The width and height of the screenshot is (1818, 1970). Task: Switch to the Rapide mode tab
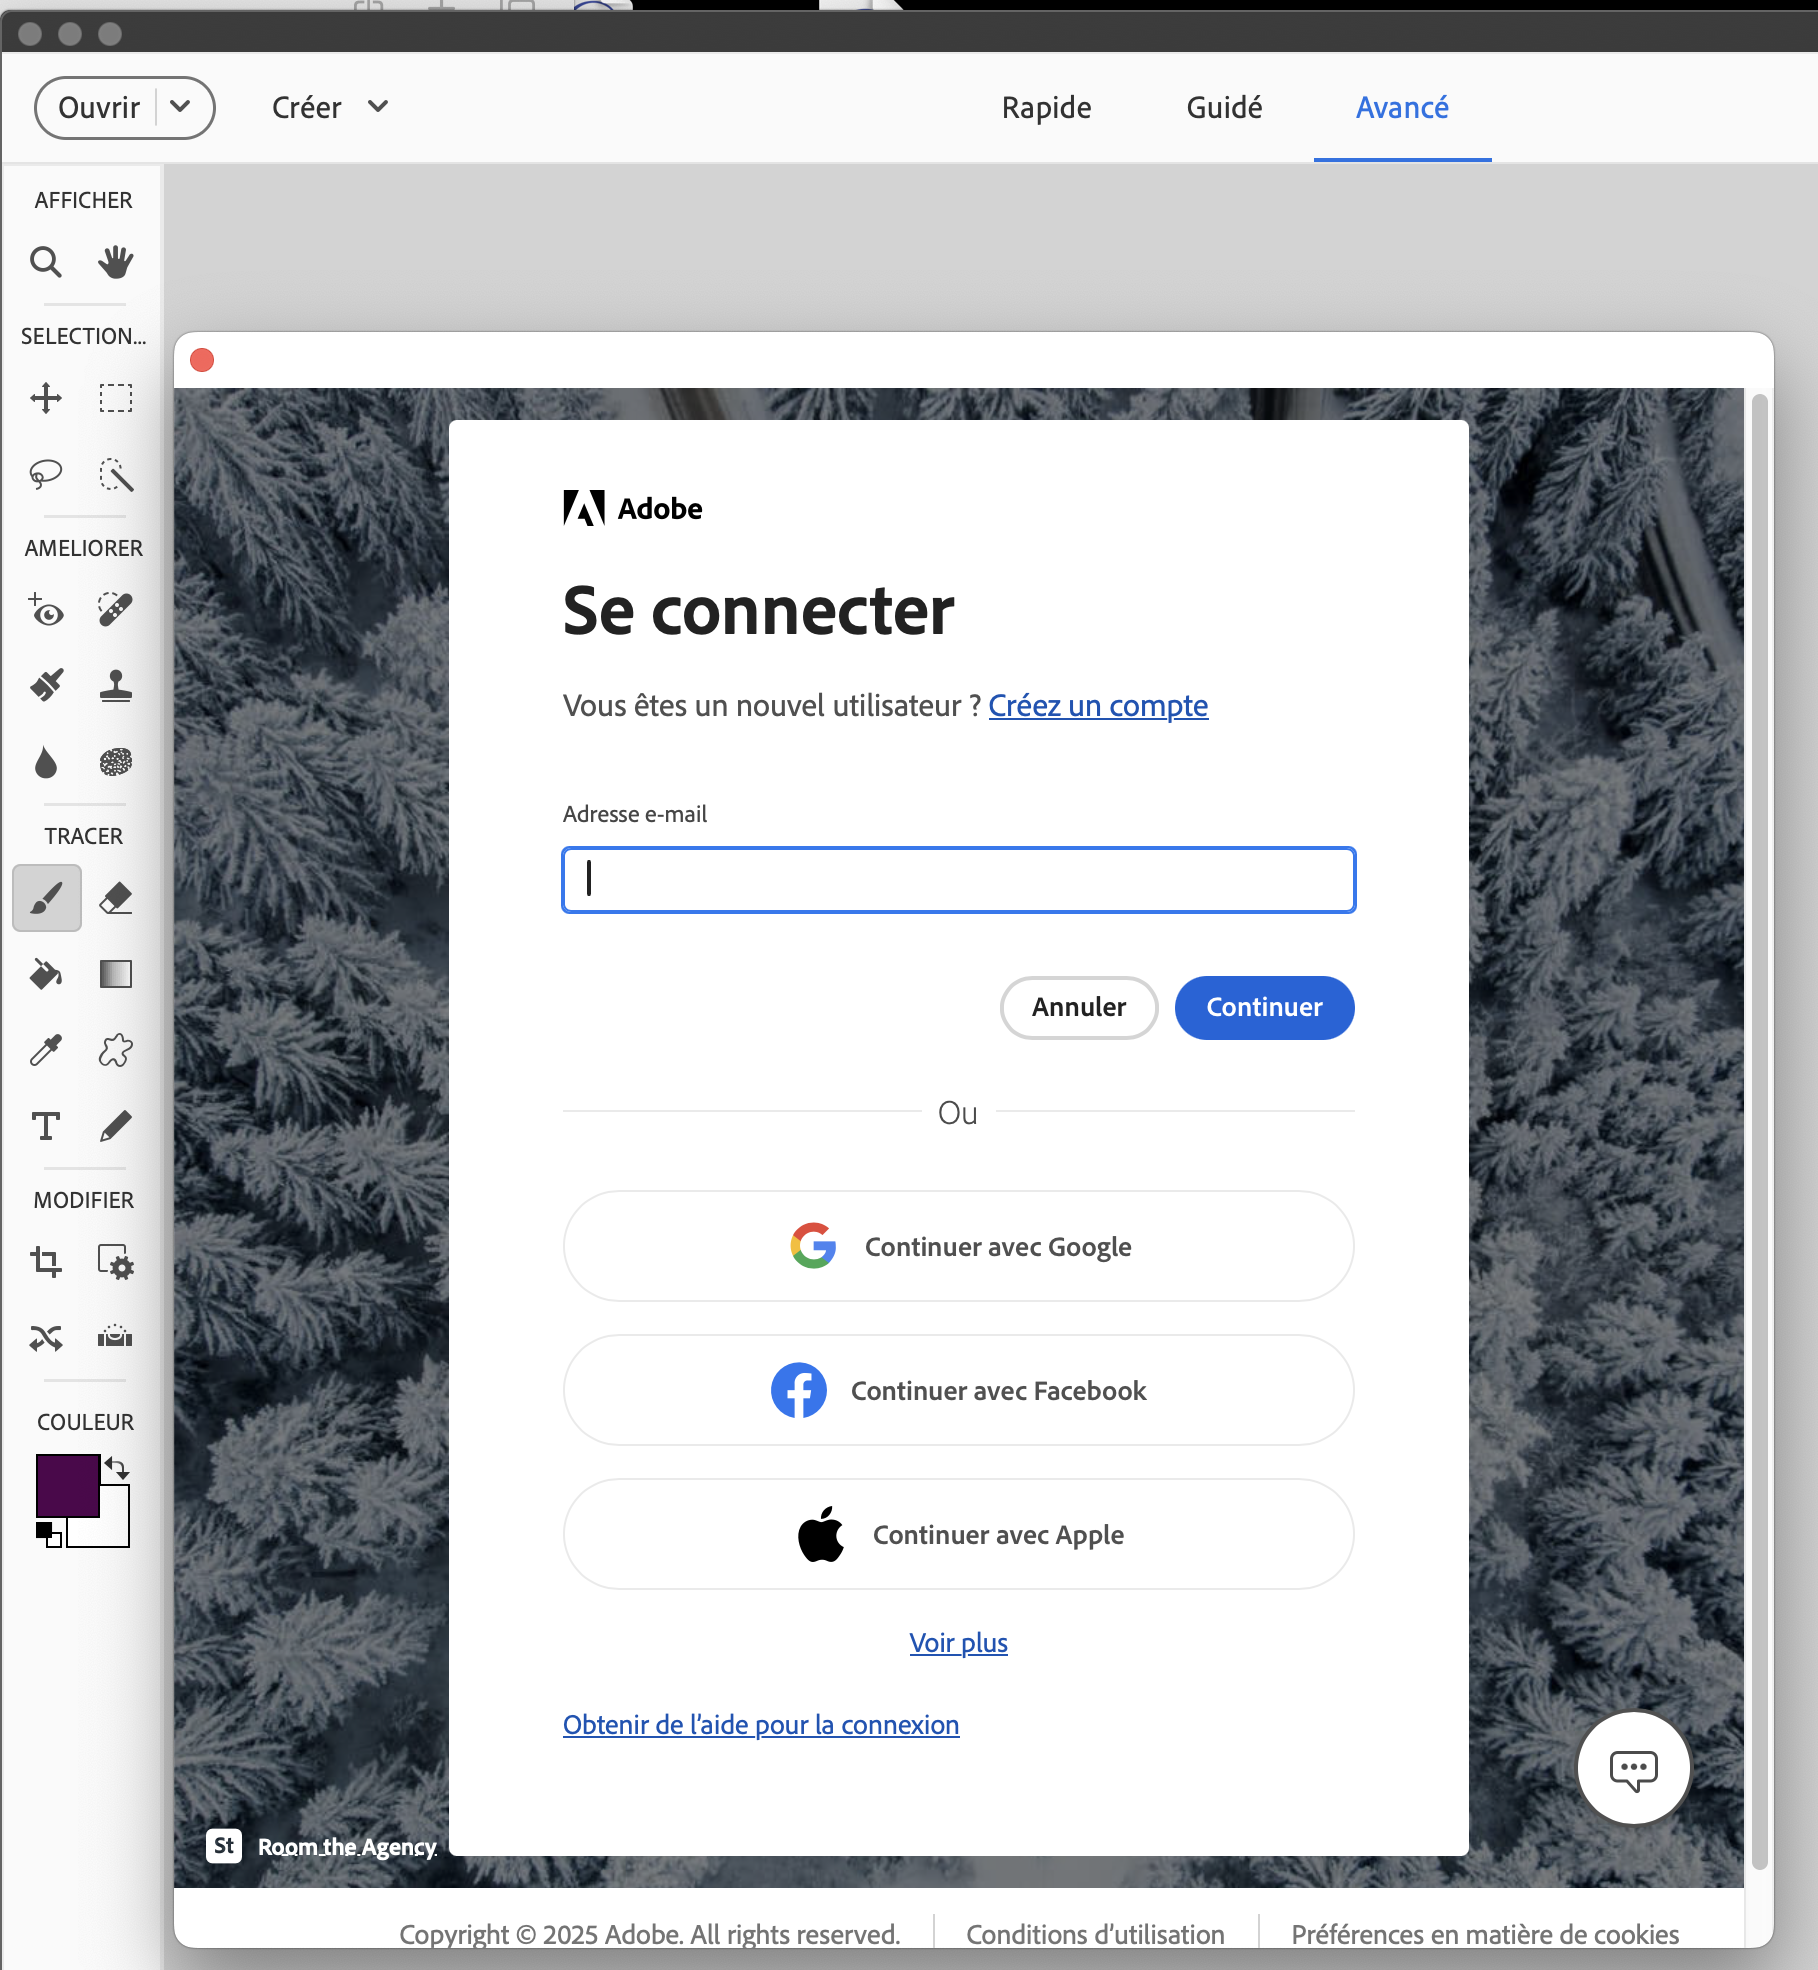click(x=1047, y=107)
